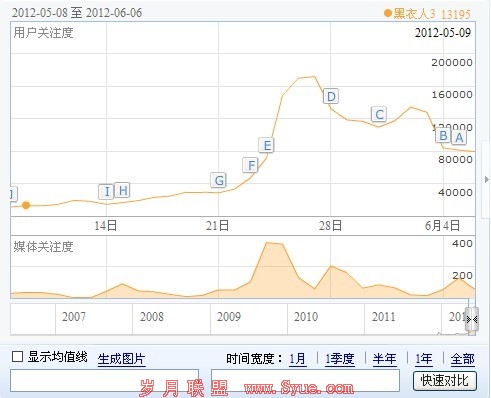Click the orange data point on curve
Screen dimensions: 491x398
click(x=26, y=205)
